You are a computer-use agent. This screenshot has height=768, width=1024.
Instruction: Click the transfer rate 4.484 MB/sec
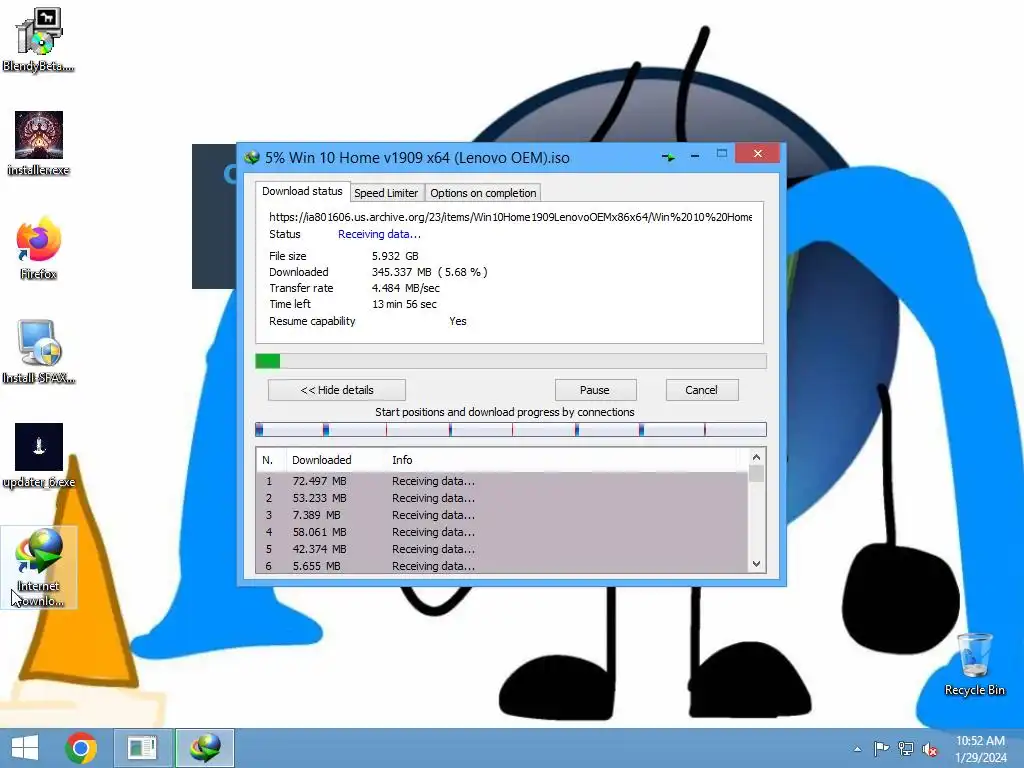coord(406,288)
